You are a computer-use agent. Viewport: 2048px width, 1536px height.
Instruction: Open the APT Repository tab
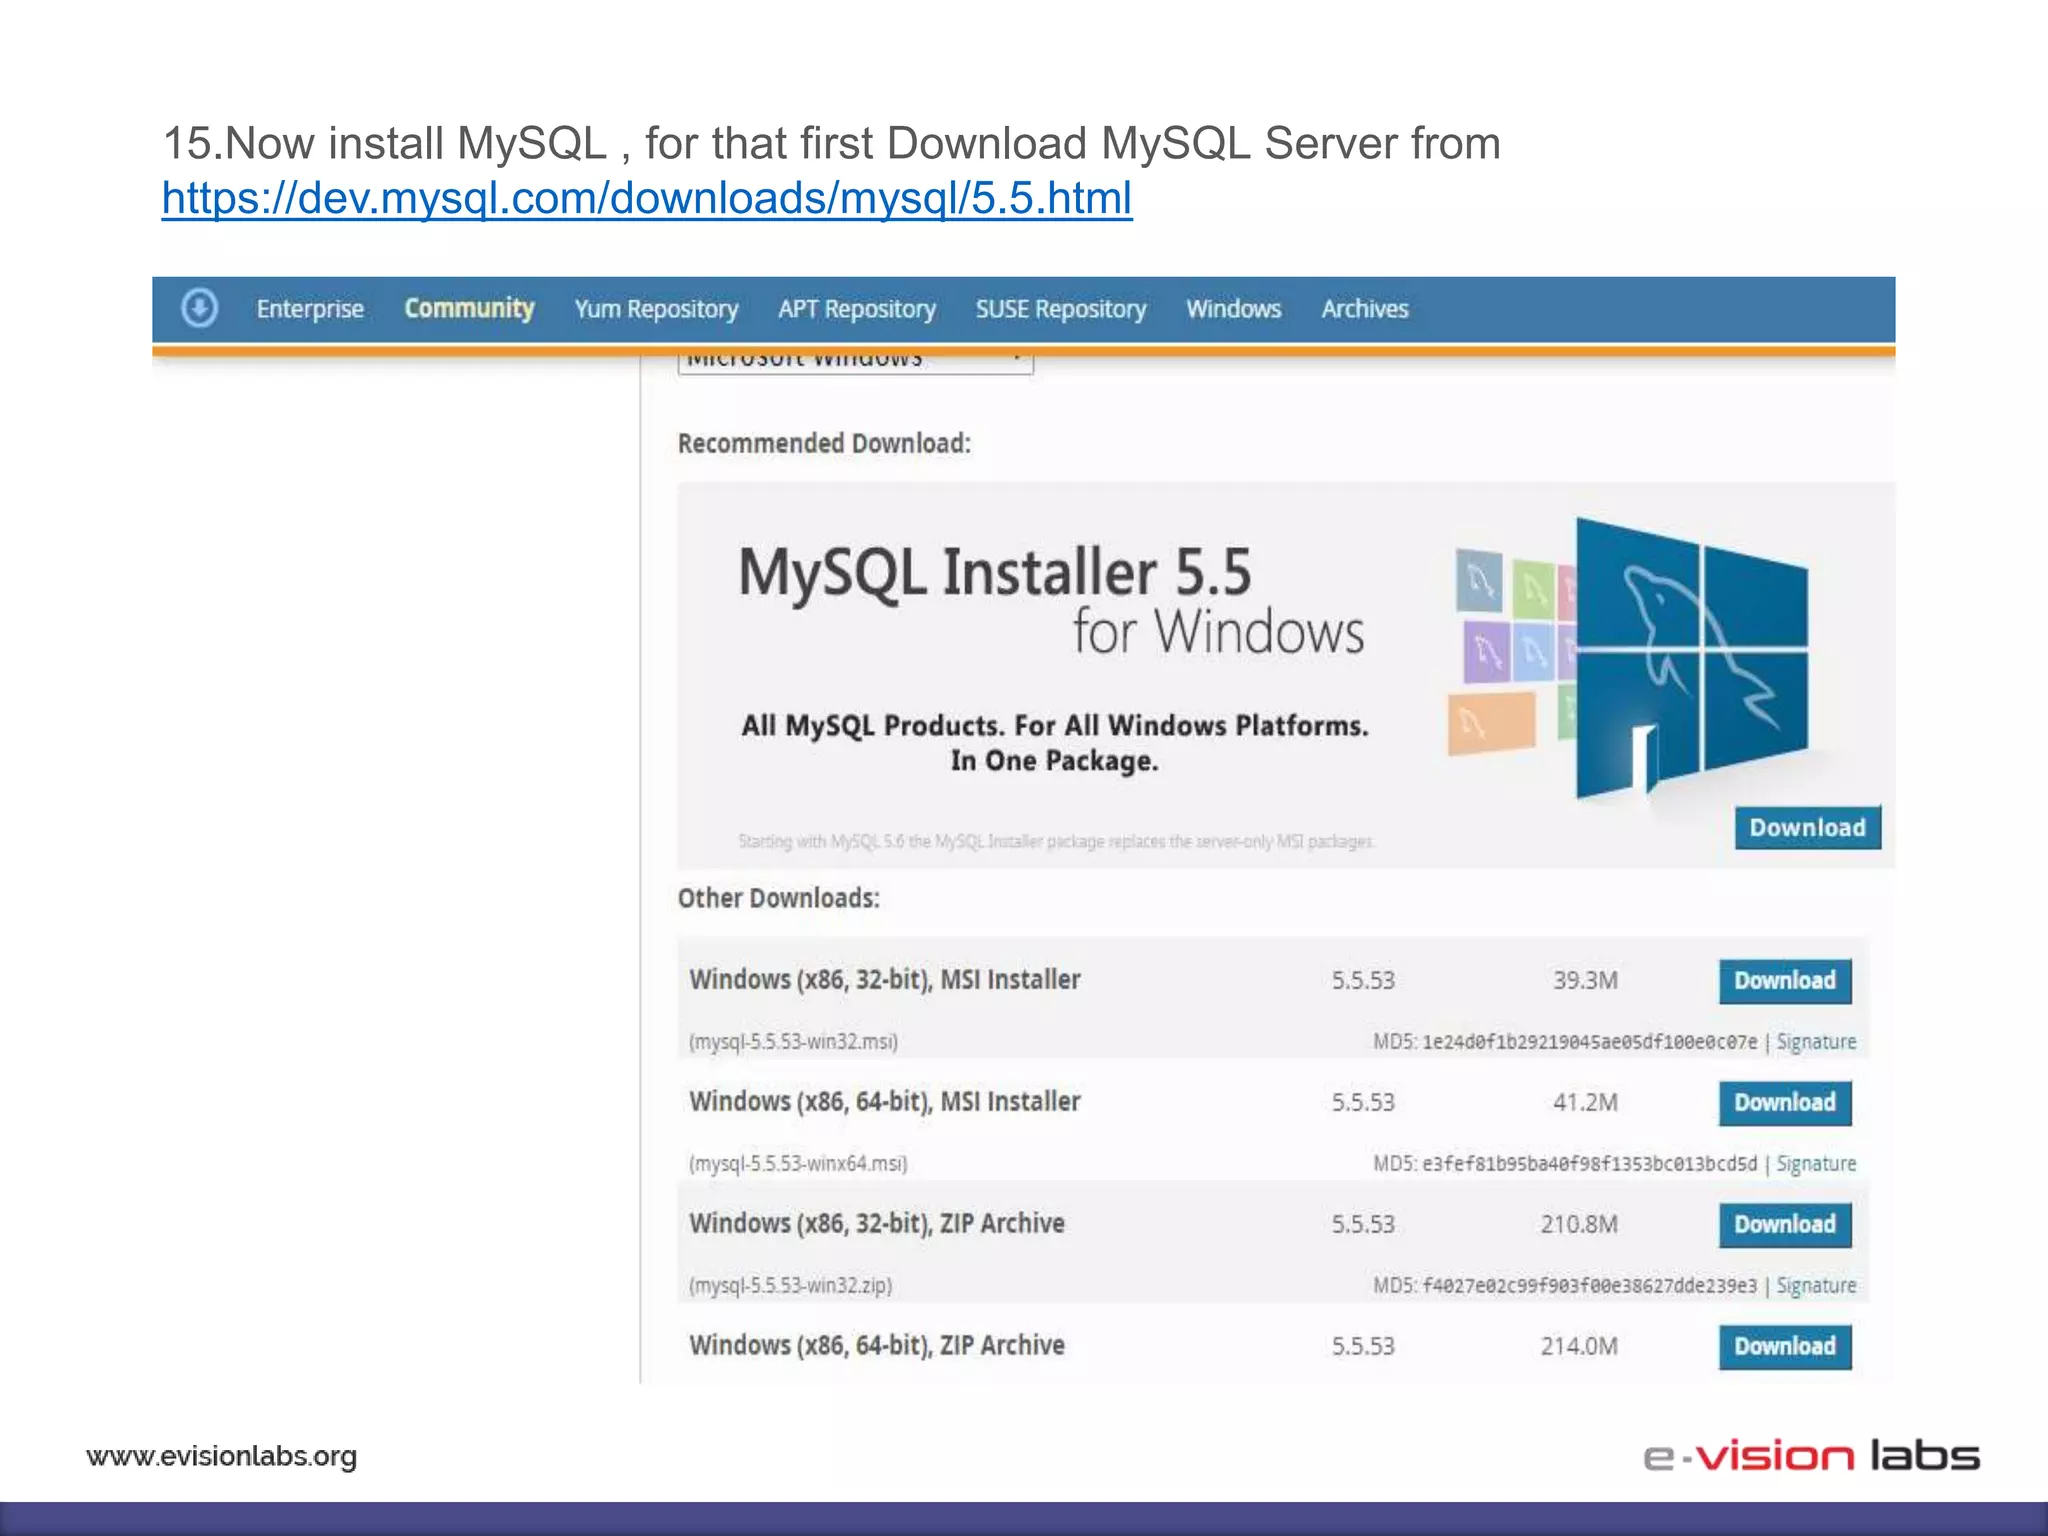pyautogui.click(x=857, y=309)
